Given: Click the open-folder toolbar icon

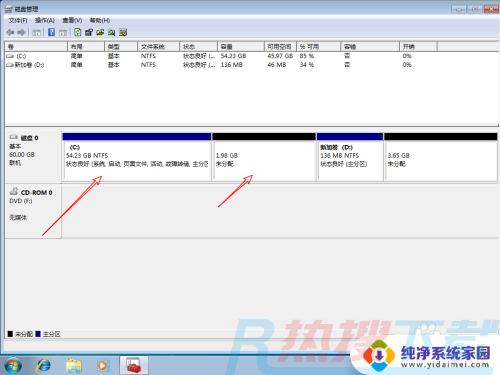Looking at the screenshot, I should pyautogui.click(x=100, y=32).
